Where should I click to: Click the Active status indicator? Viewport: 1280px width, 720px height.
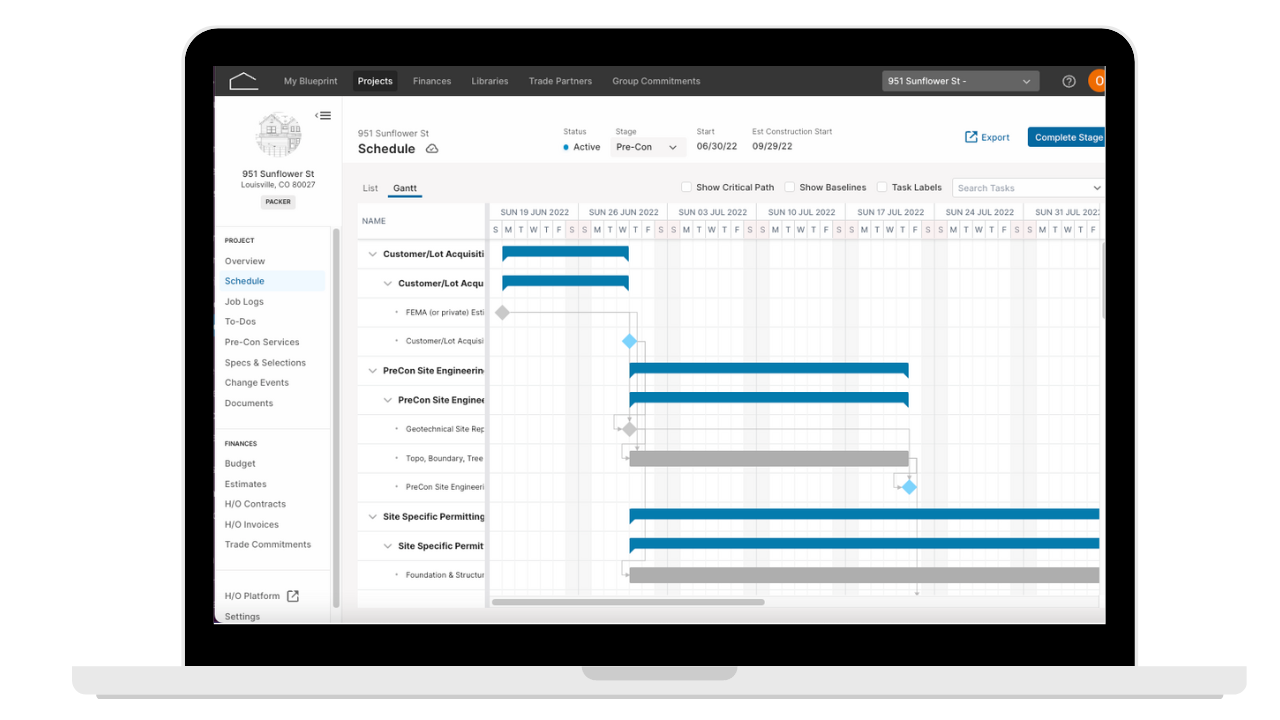click(x=582, y=147)
